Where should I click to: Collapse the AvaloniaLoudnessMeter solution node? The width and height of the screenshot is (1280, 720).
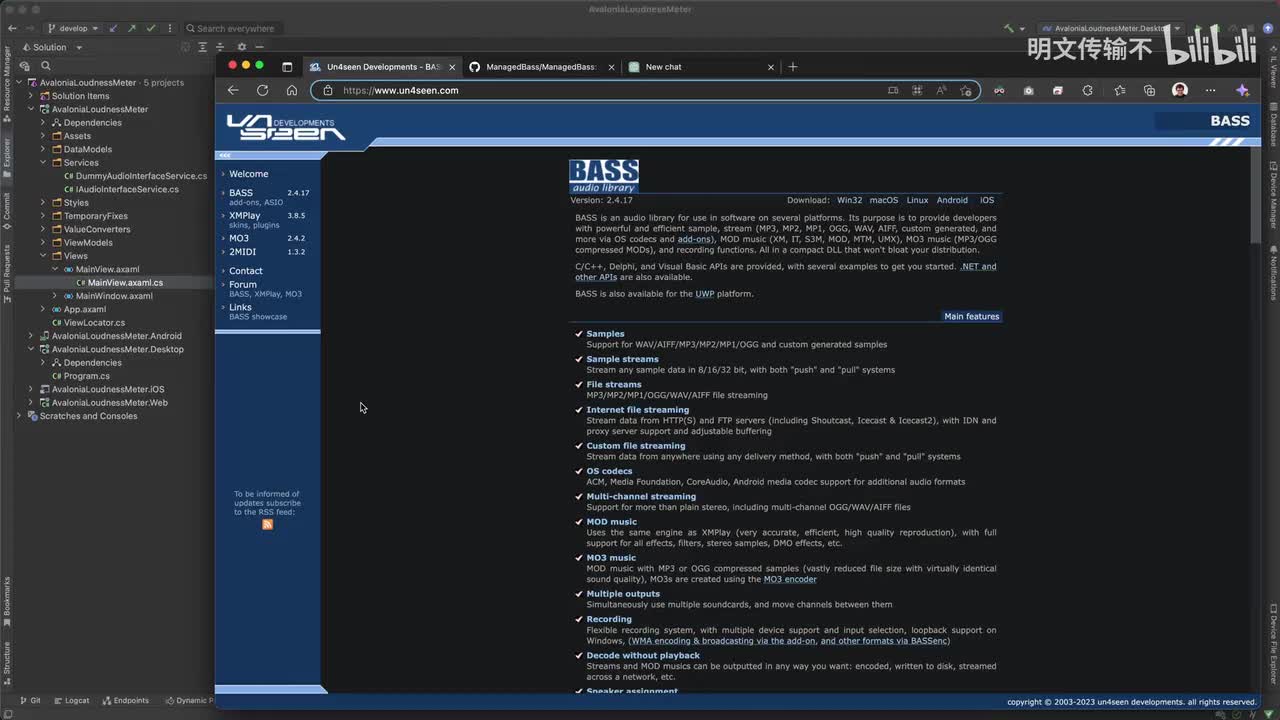click(x=19, y=83)
